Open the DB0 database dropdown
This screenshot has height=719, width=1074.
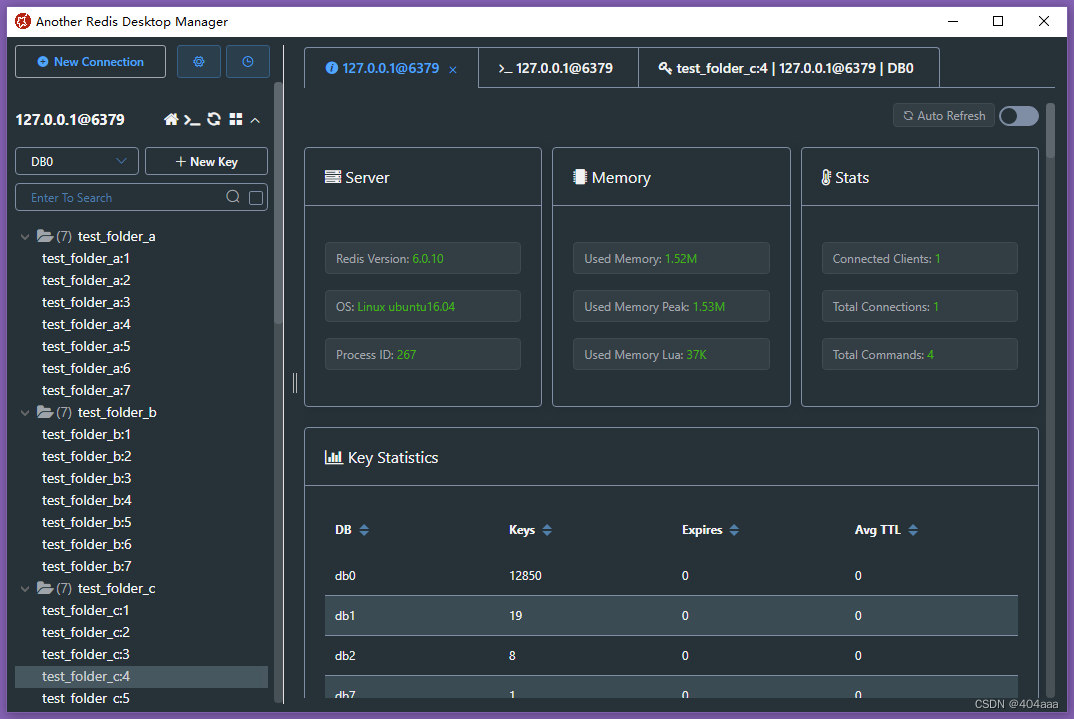[77, 162]
